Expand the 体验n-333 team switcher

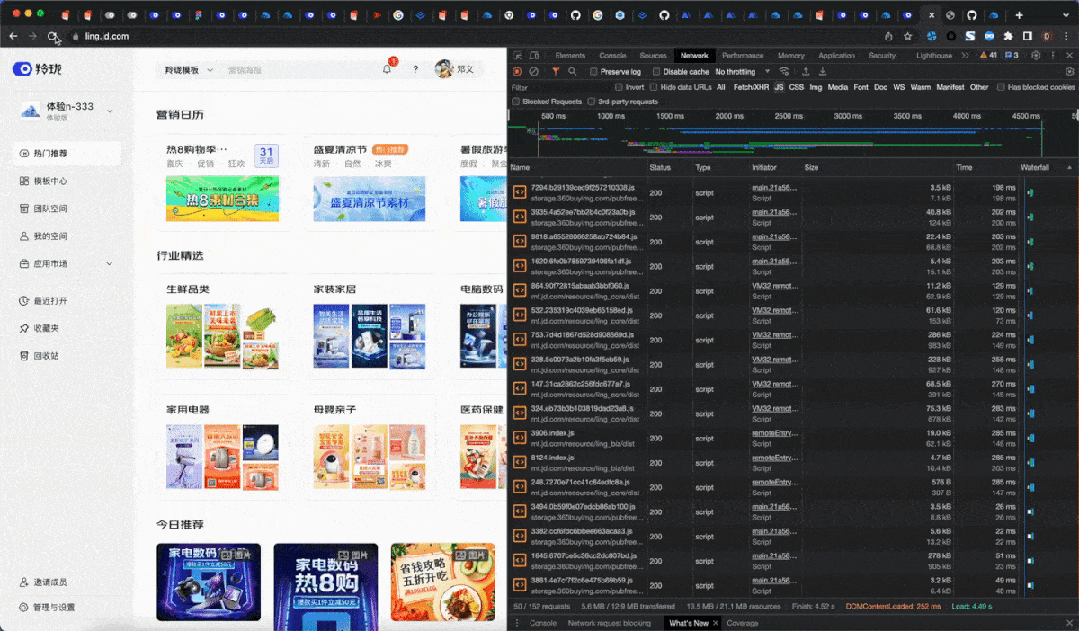click(x=109, y=110)
